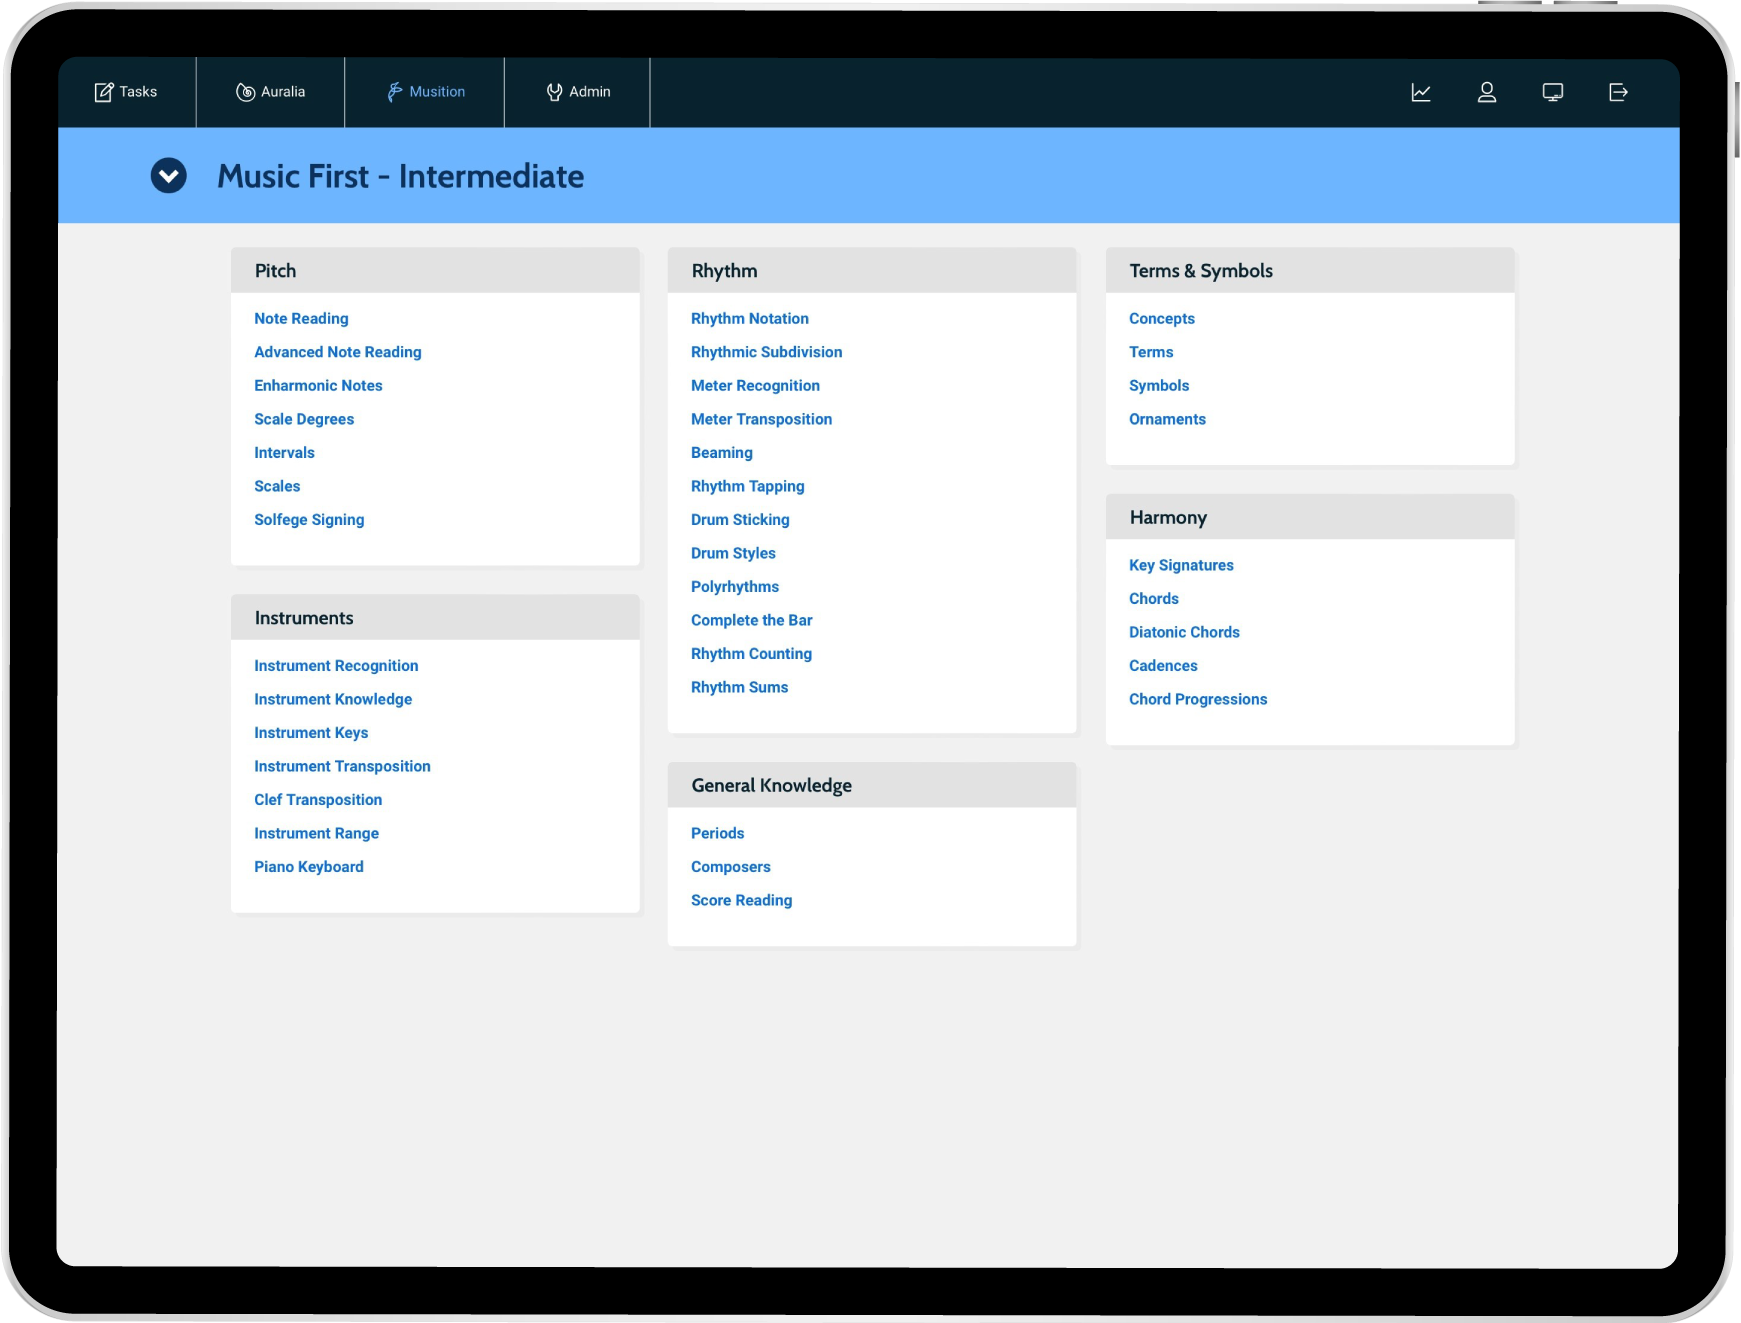1741x1323 pixels.
Task: Expand the Music First syllabus dropdown chevron
Action: coord(169,176)
